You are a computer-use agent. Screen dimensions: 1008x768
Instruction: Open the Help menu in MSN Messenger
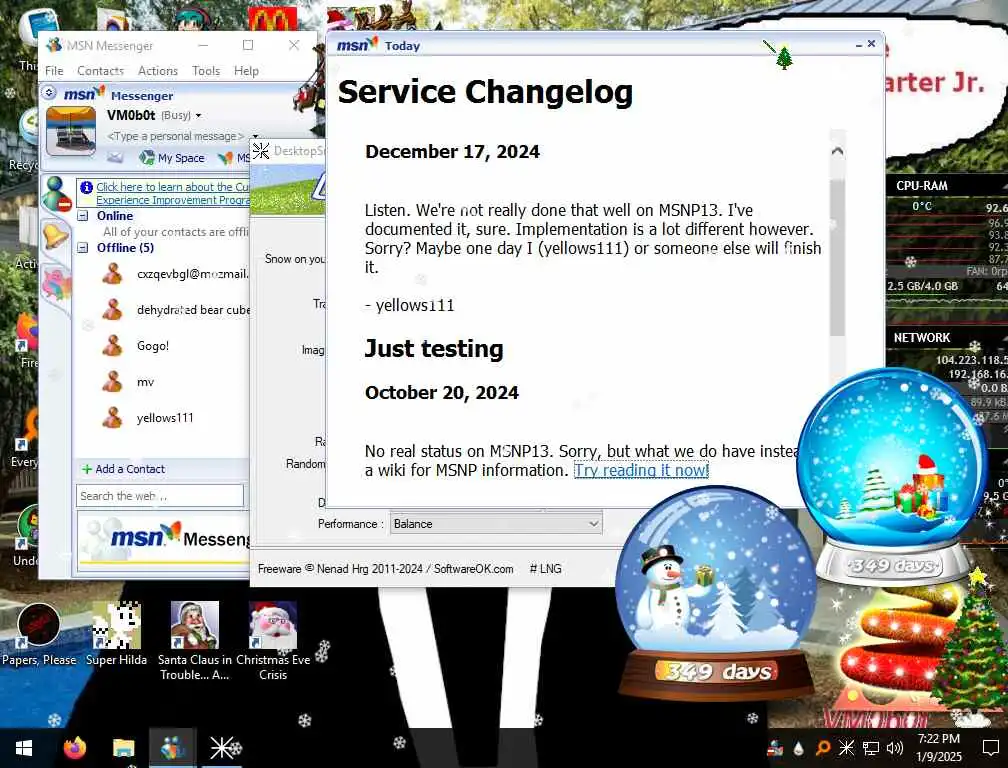(246, 71)
